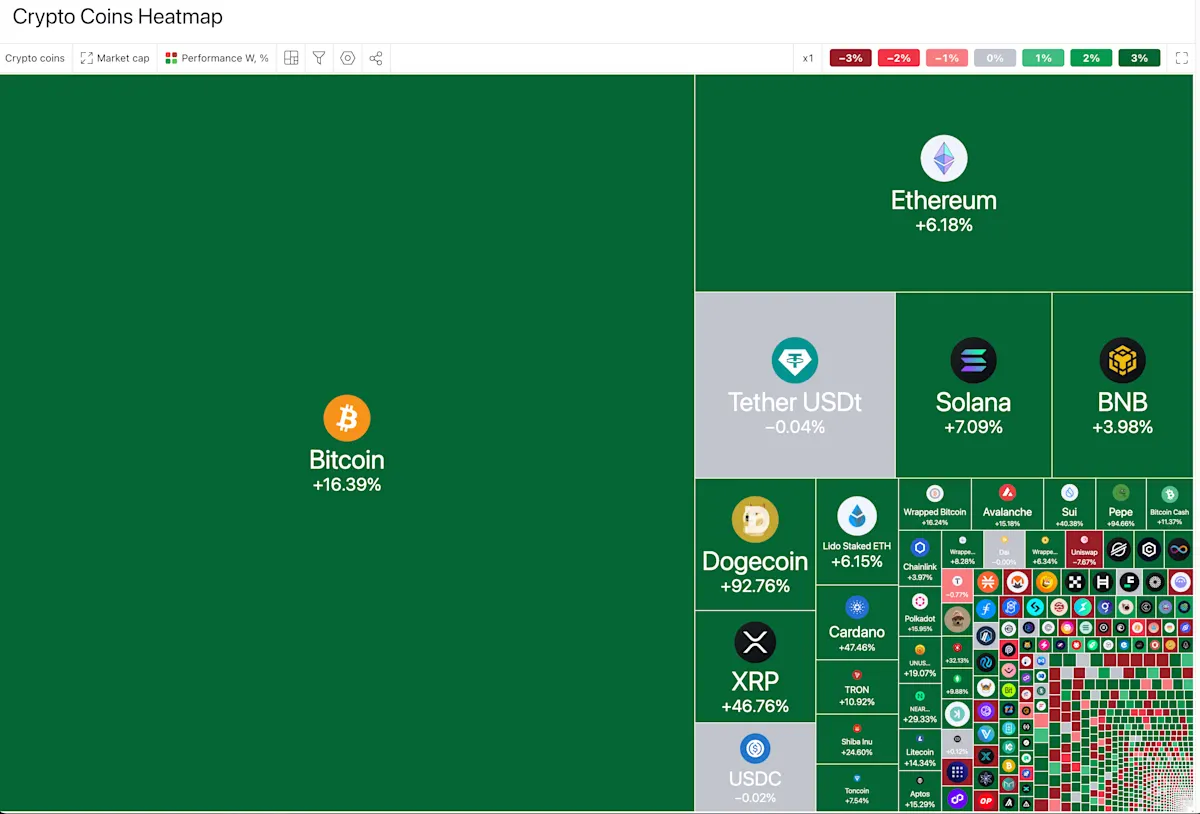
Task: Open the UNUS +19.07% tile
Action: (920, 661)
